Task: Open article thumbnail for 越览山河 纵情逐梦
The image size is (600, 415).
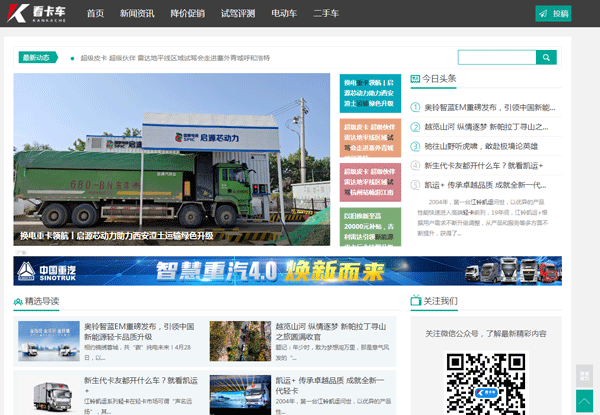Action: click(x=240, y=341)
